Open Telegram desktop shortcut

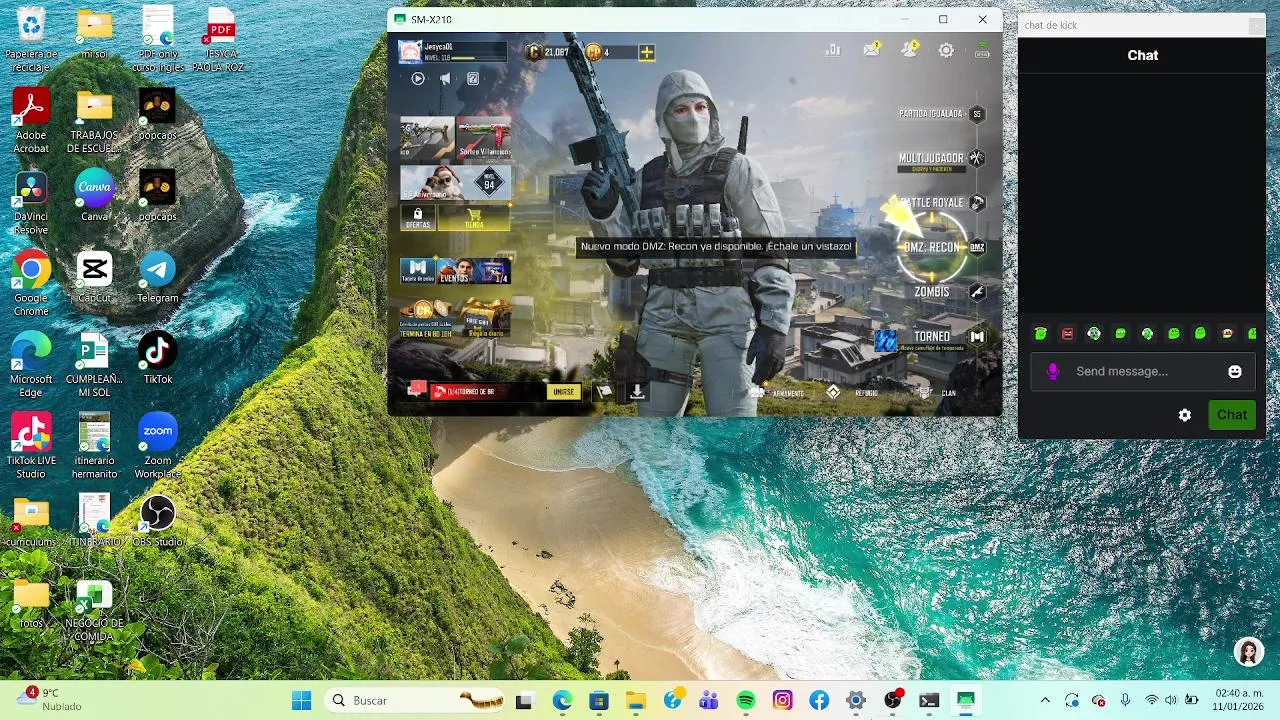[x=158, y=277]
